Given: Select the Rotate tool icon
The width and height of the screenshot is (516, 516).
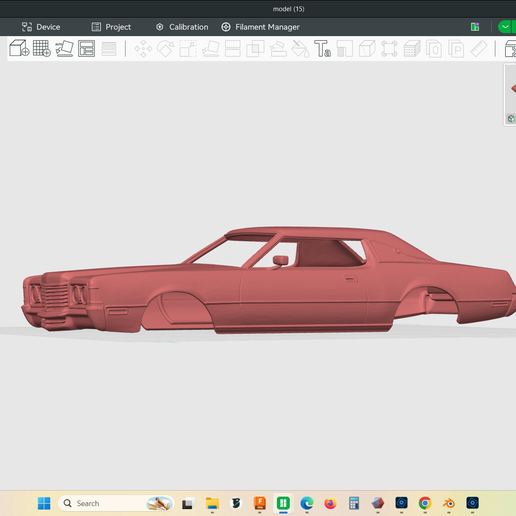Looking at the screenshot, I should [165, 49].
